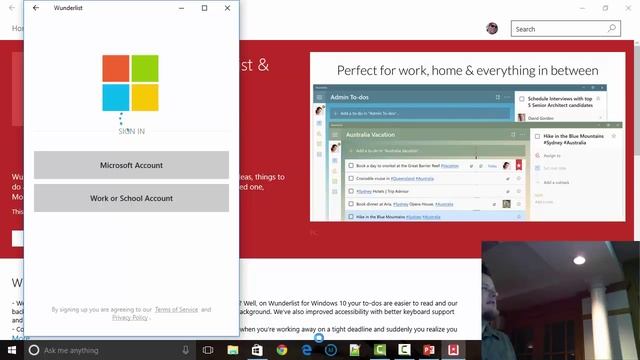Open the Store user profile avatar
The image size is (640, 360).
pos(492,29)
